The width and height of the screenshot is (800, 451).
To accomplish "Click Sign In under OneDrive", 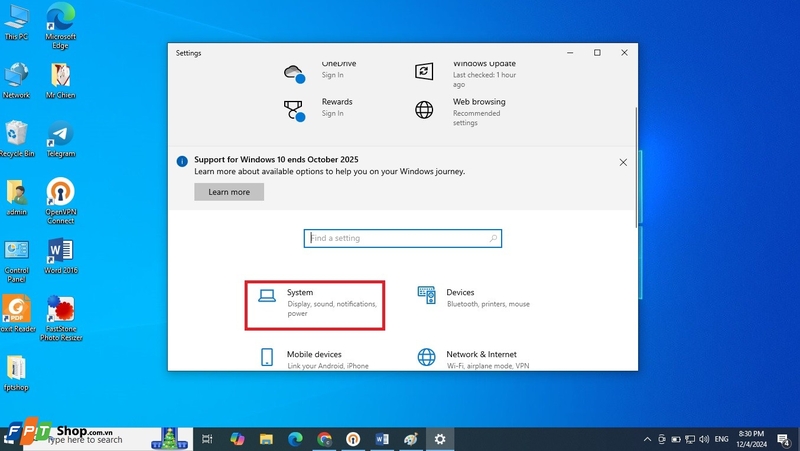I will (x=333, y=75).
